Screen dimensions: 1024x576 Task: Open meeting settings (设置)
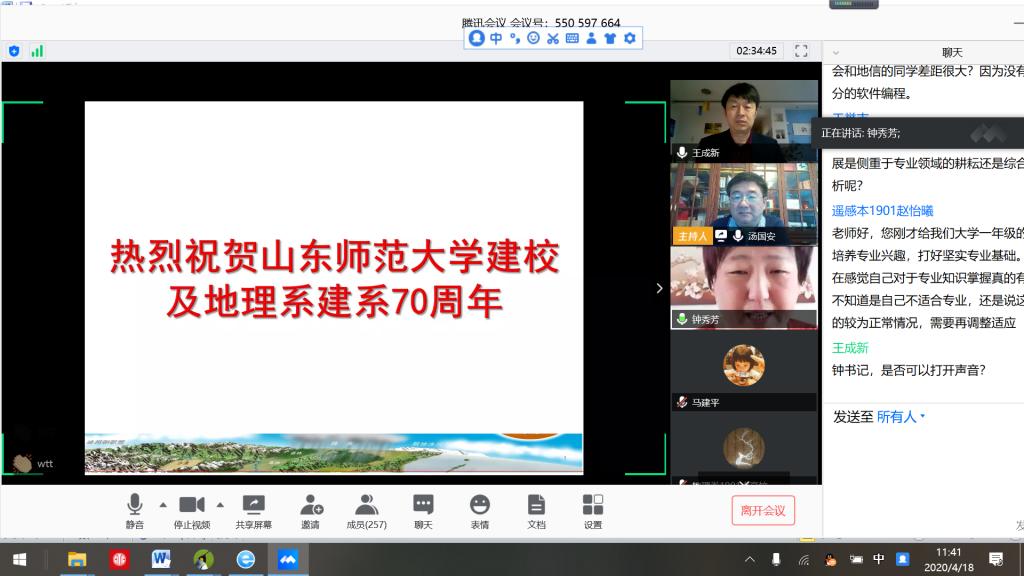click(593, 510)
